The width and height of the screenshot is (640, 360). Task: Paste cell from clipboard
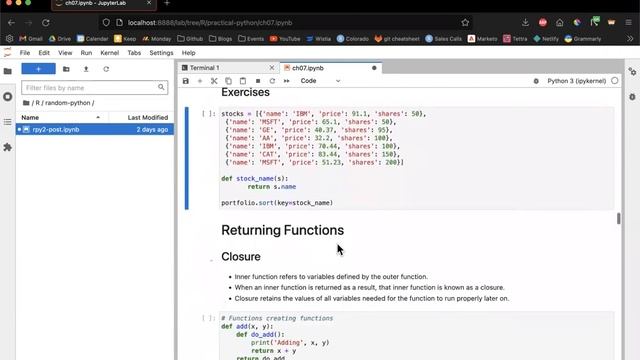(x=243, y=81)
